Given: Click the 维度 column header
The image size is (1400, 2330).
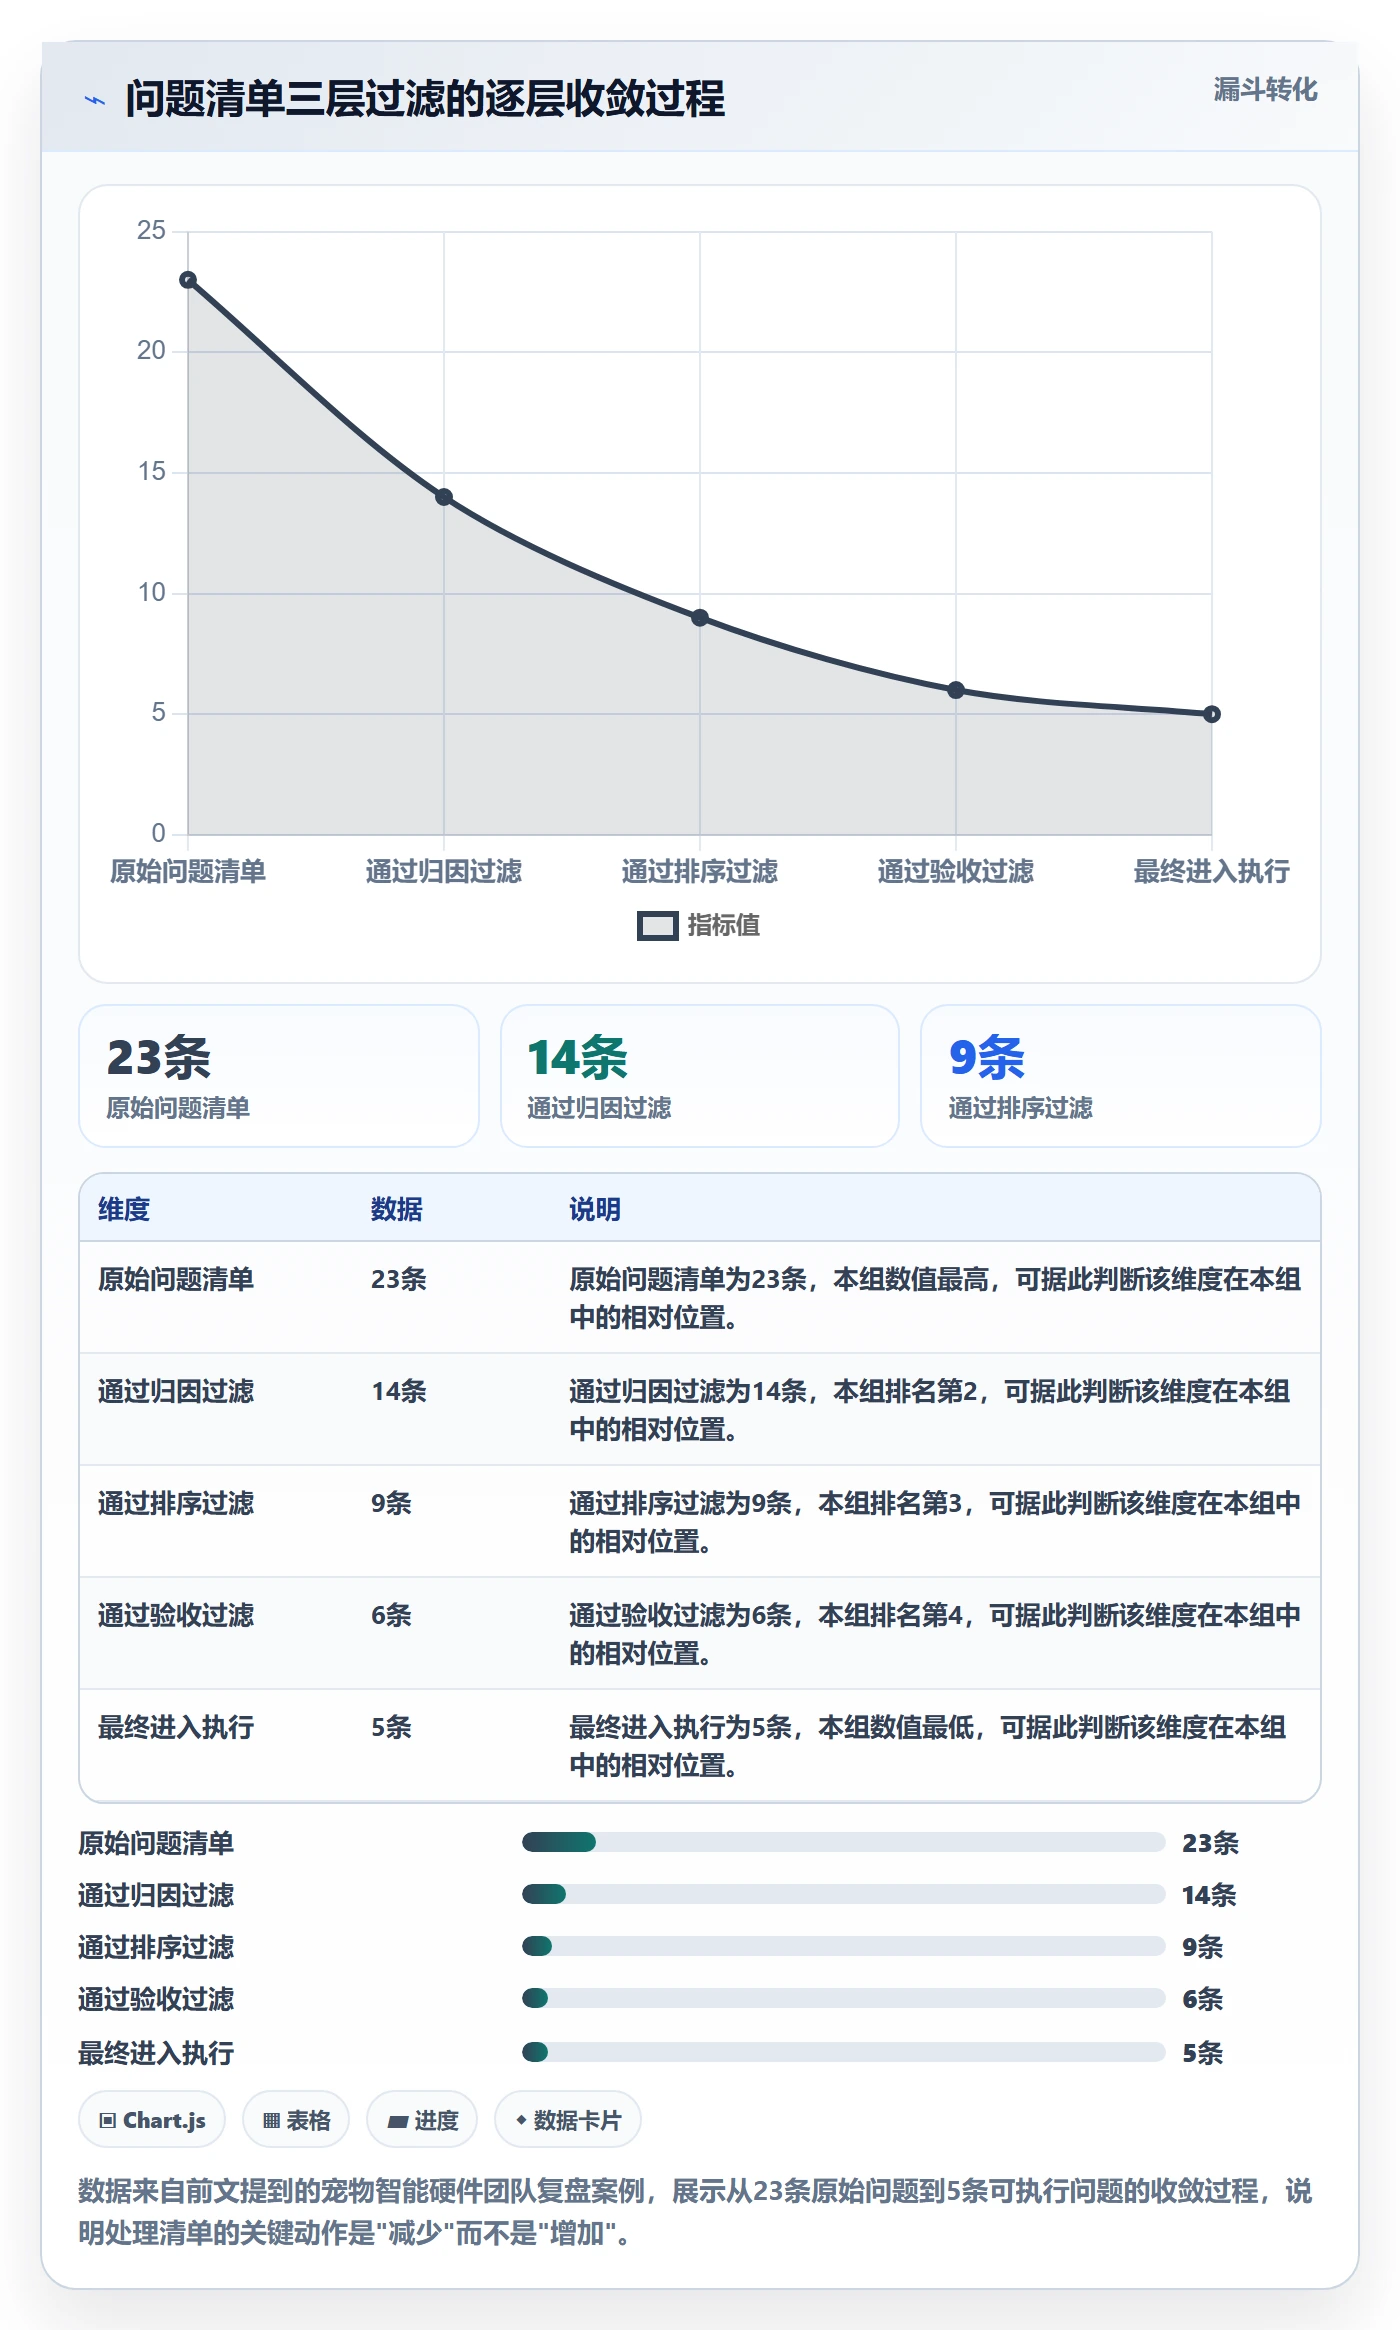Looking at the screenshot, I should pos(124,1209).
